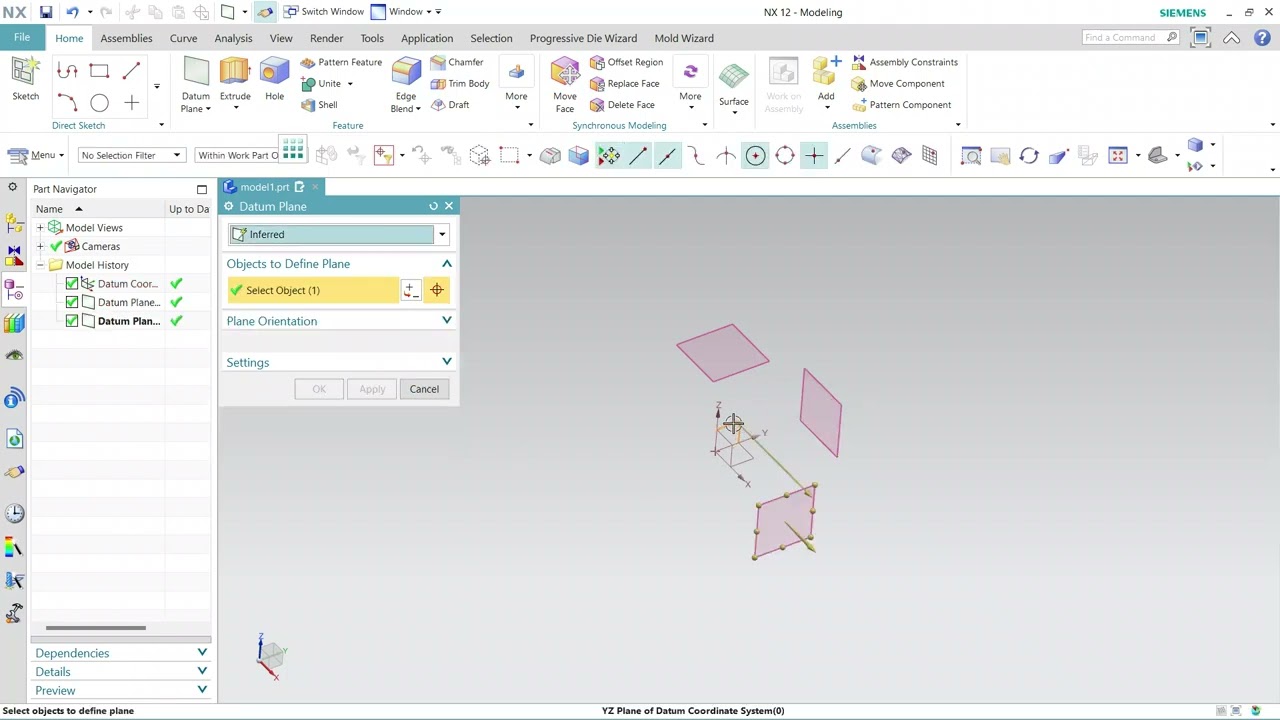Click the Part Navigator horizontal scrollbar
Viewport: 1280px width, 720px height.
pyautogui.click(x=96, y=628)
